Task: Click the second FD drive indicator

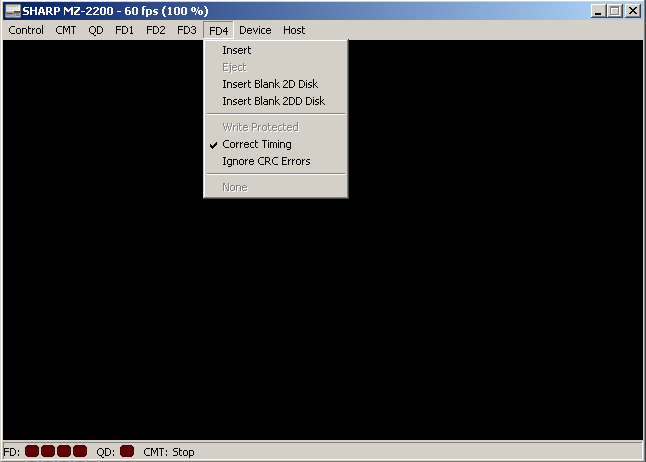Action: click(x=48, y=451)
